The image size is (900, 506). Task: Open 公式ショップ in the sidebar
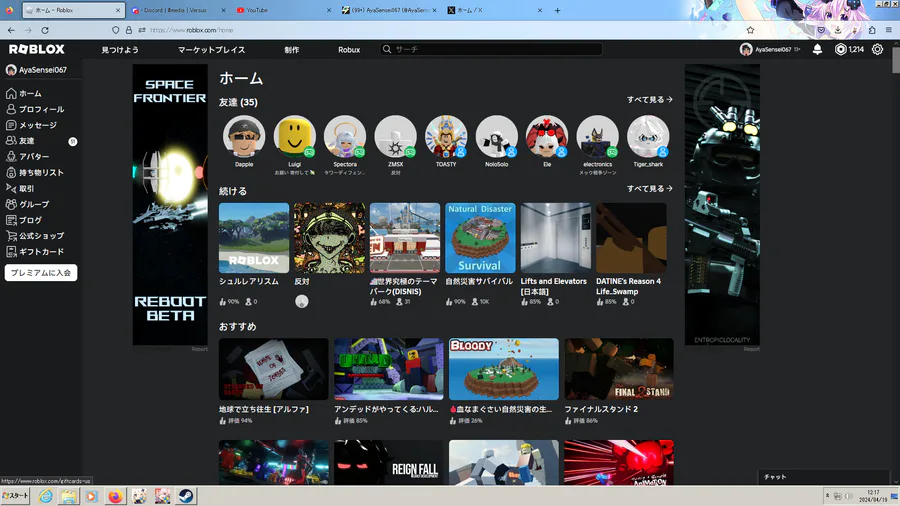click(x=34, y=236)
